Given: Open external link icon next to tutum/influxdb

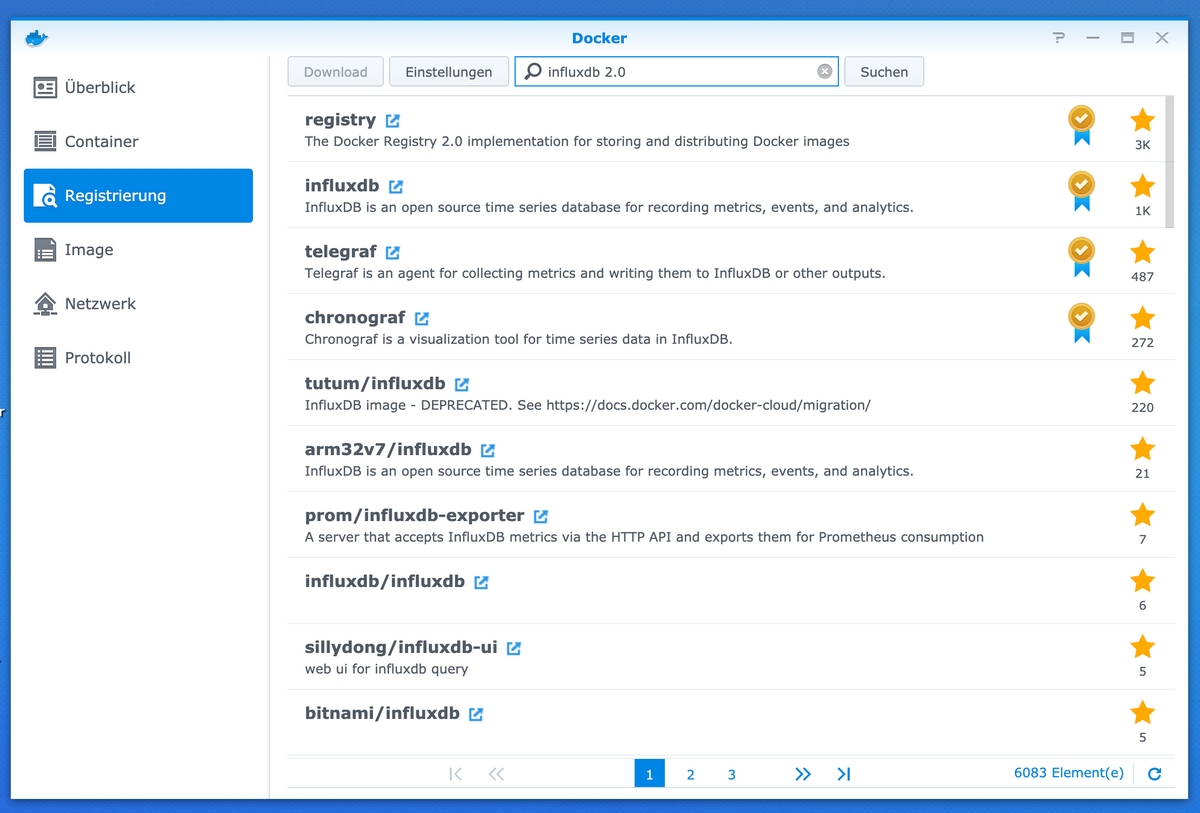Looking at the screenshot, I should pos(462,384).
